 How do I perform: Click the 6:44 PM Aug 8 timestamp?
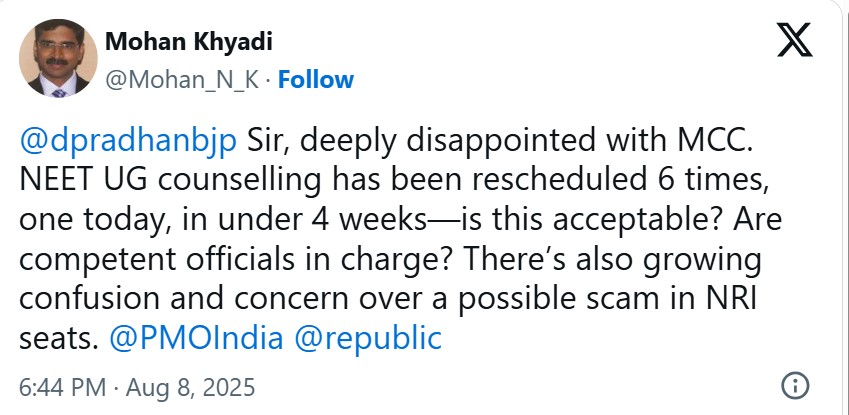tap(138, 385)
